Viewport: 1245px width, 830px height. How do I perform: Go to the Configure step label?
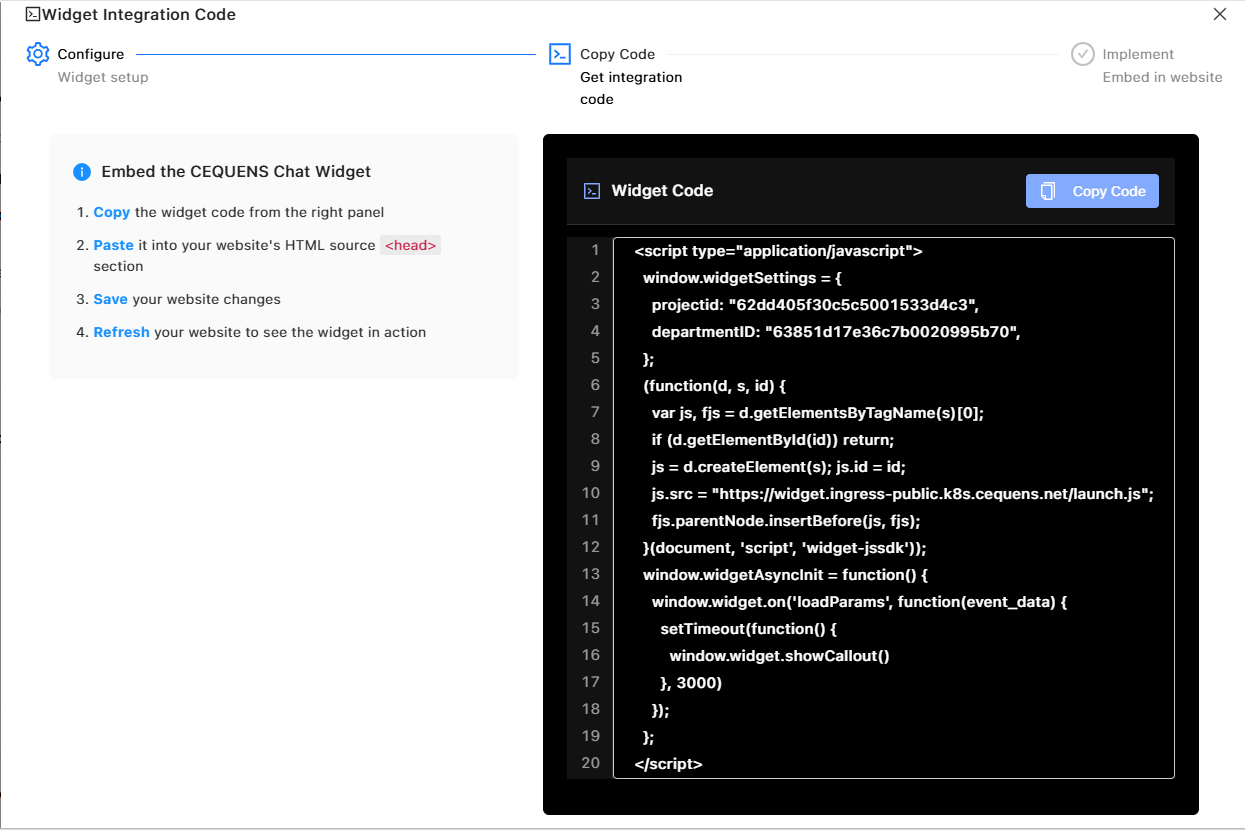pyautogui.click(x=91, y=54)
